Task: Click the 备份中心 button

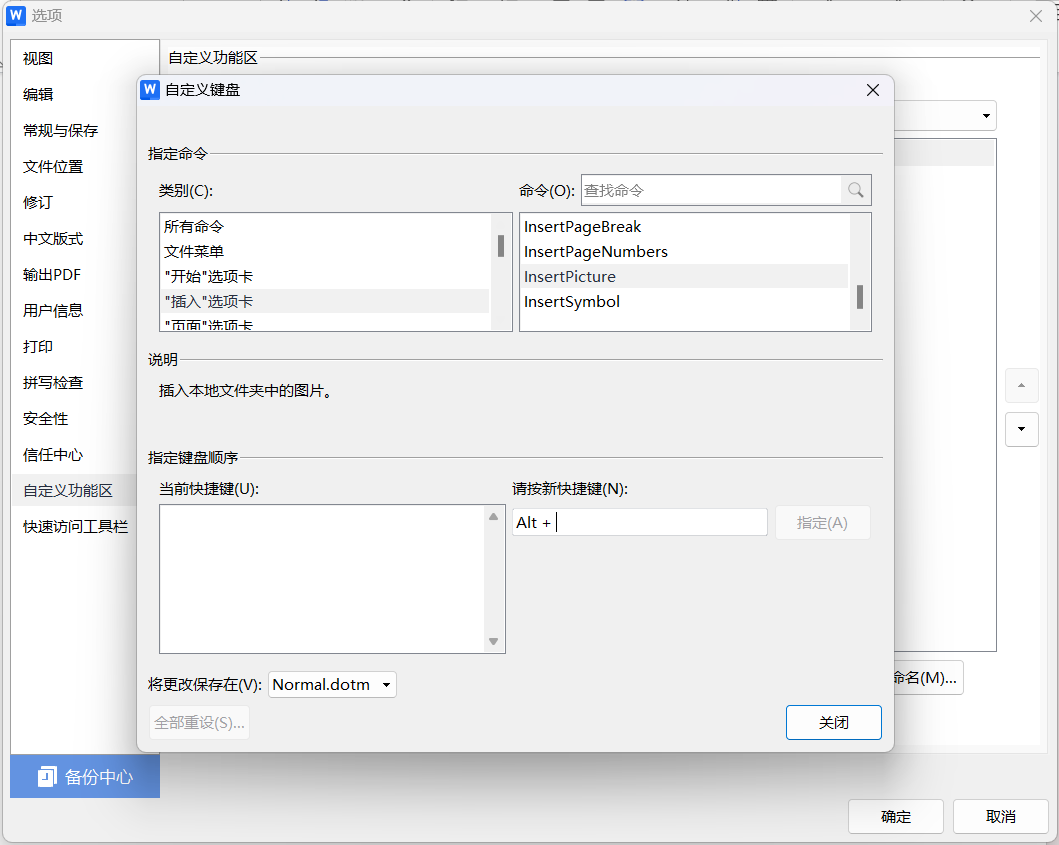Action: [x=85, y=776]
